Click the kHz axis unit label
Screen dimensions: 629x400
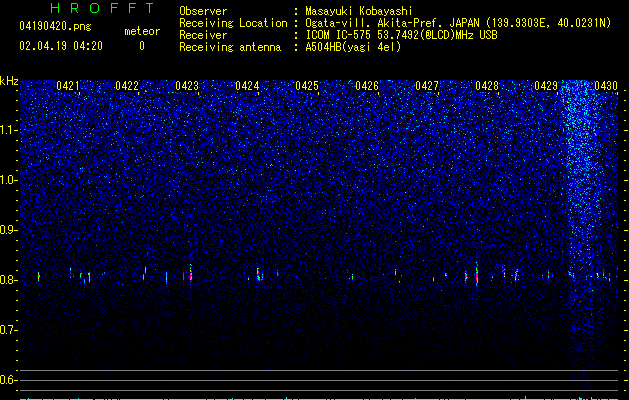9,81
